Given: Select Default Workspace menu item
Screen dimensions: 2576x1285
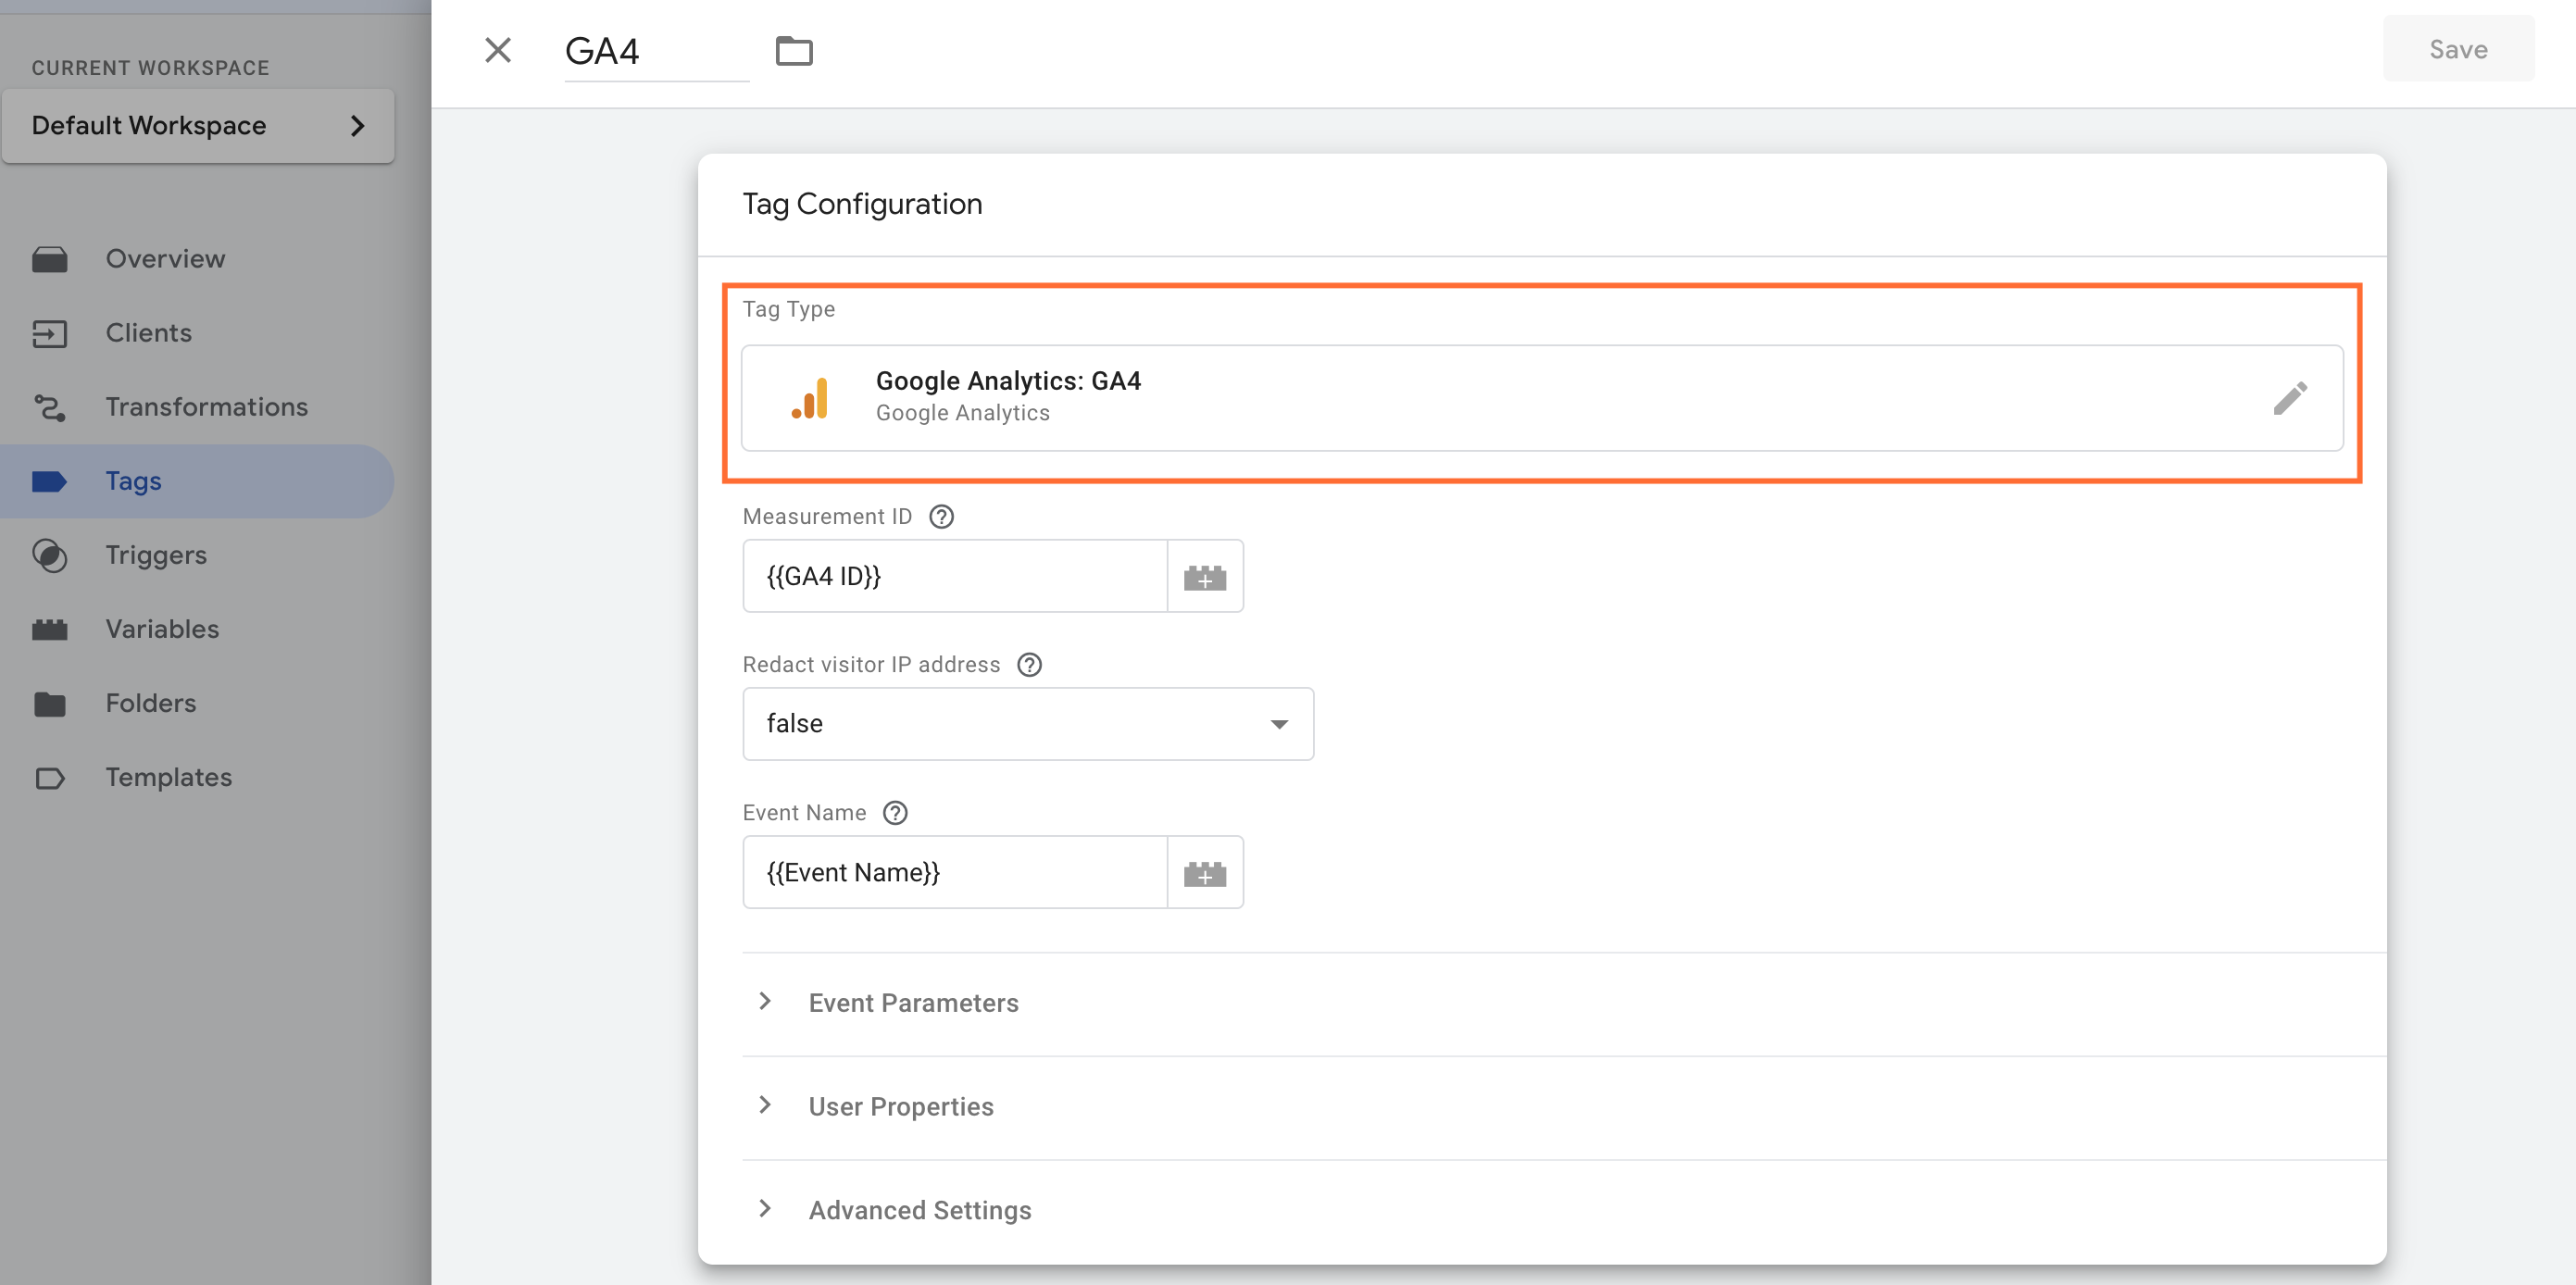Looking at the screenshot, I should [x=197, y=123].
